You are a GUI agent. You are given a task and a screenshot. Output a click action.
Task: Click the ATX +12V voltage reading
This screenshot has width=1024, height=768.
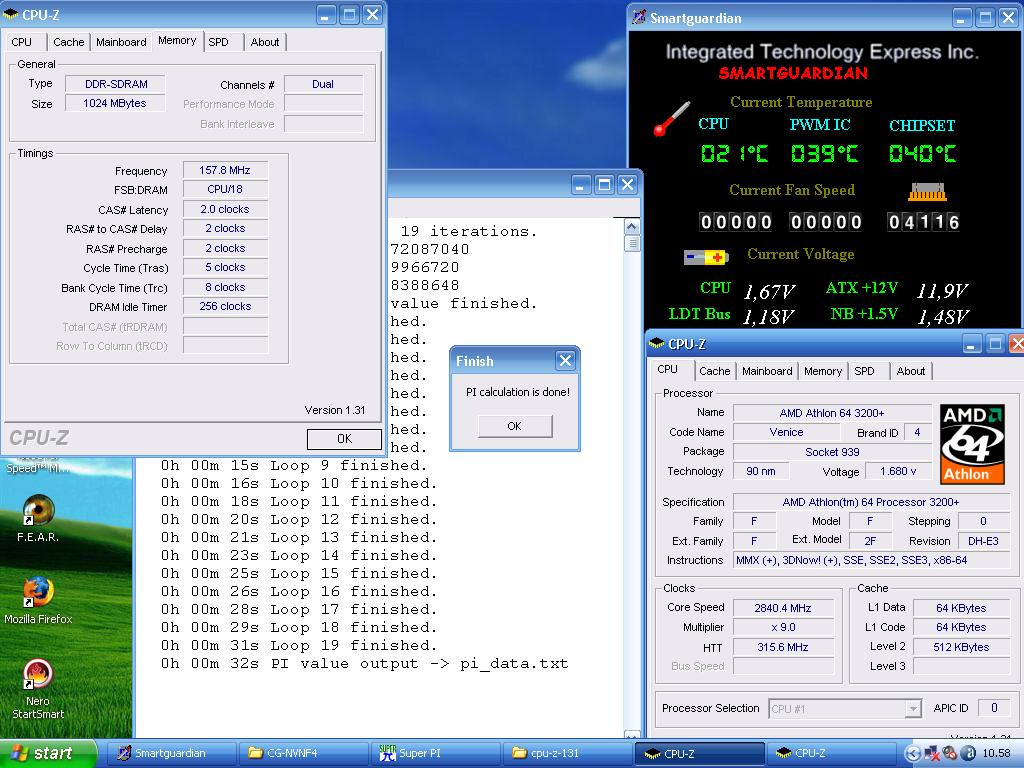[x=942, y=291]
